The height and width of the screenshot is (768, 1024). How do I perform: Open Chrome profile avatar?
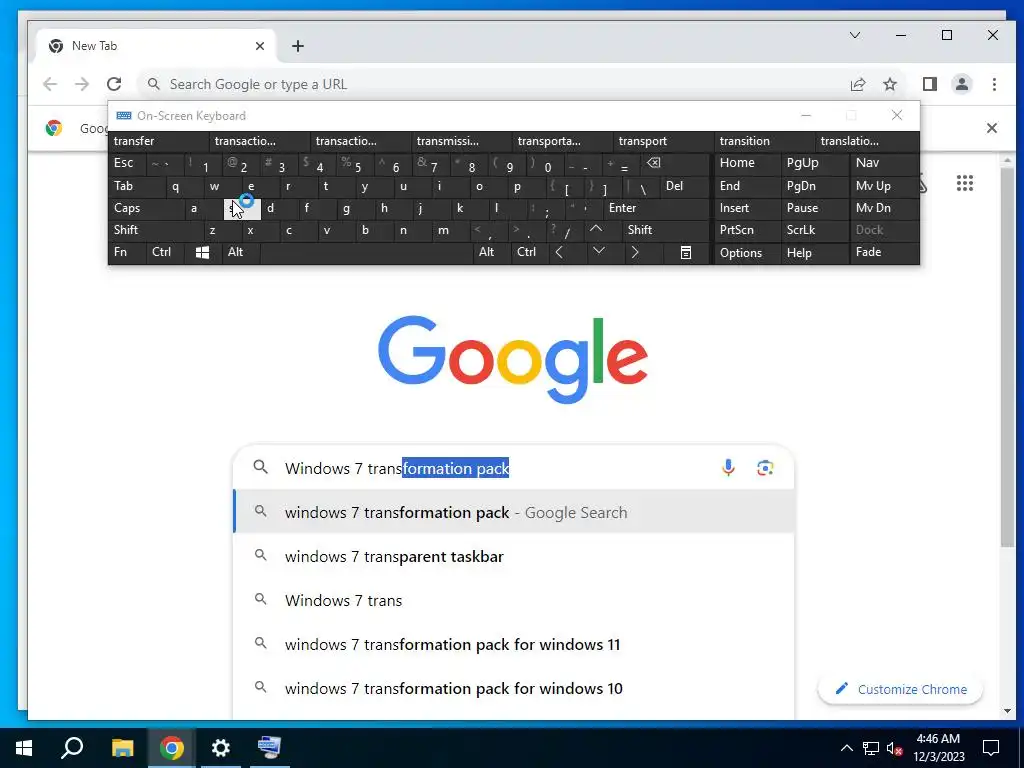click(x=962, y=84)
